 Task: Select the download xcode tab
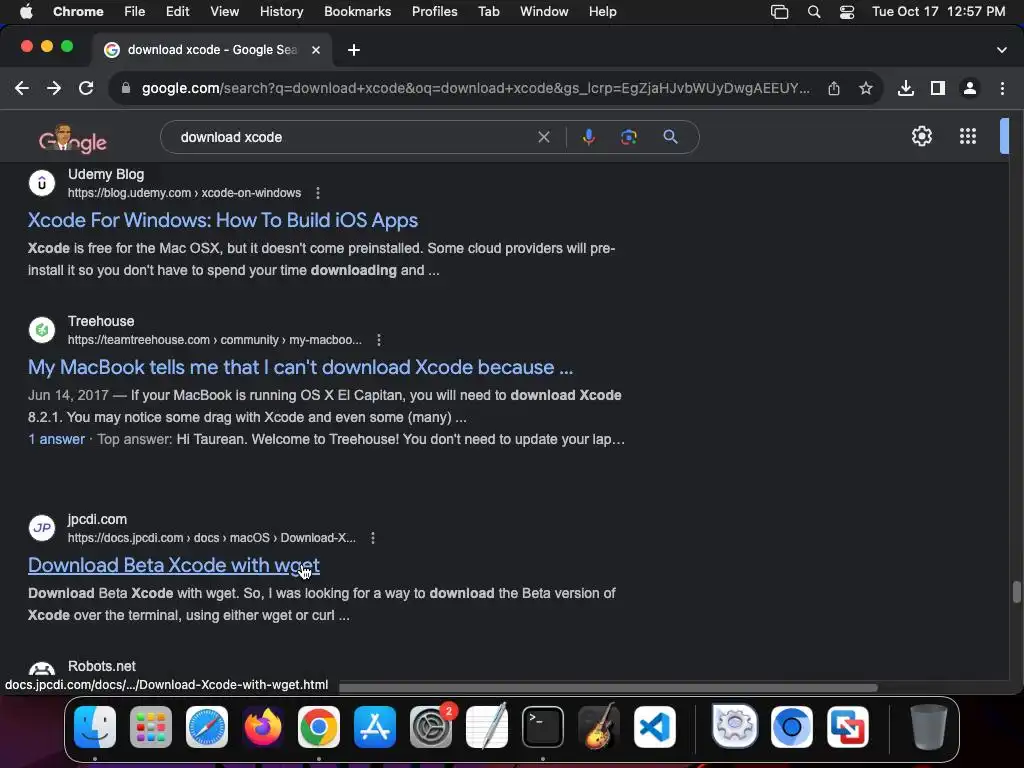click(210, 50)
